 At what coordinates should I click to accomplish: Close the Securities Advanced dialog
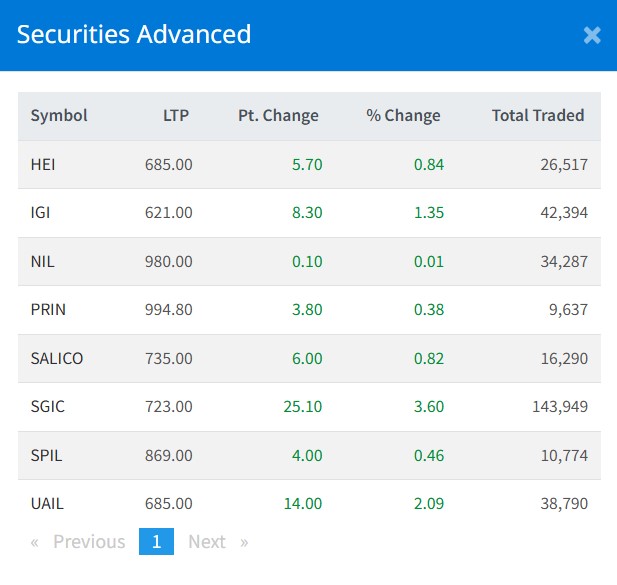point(592,35)
